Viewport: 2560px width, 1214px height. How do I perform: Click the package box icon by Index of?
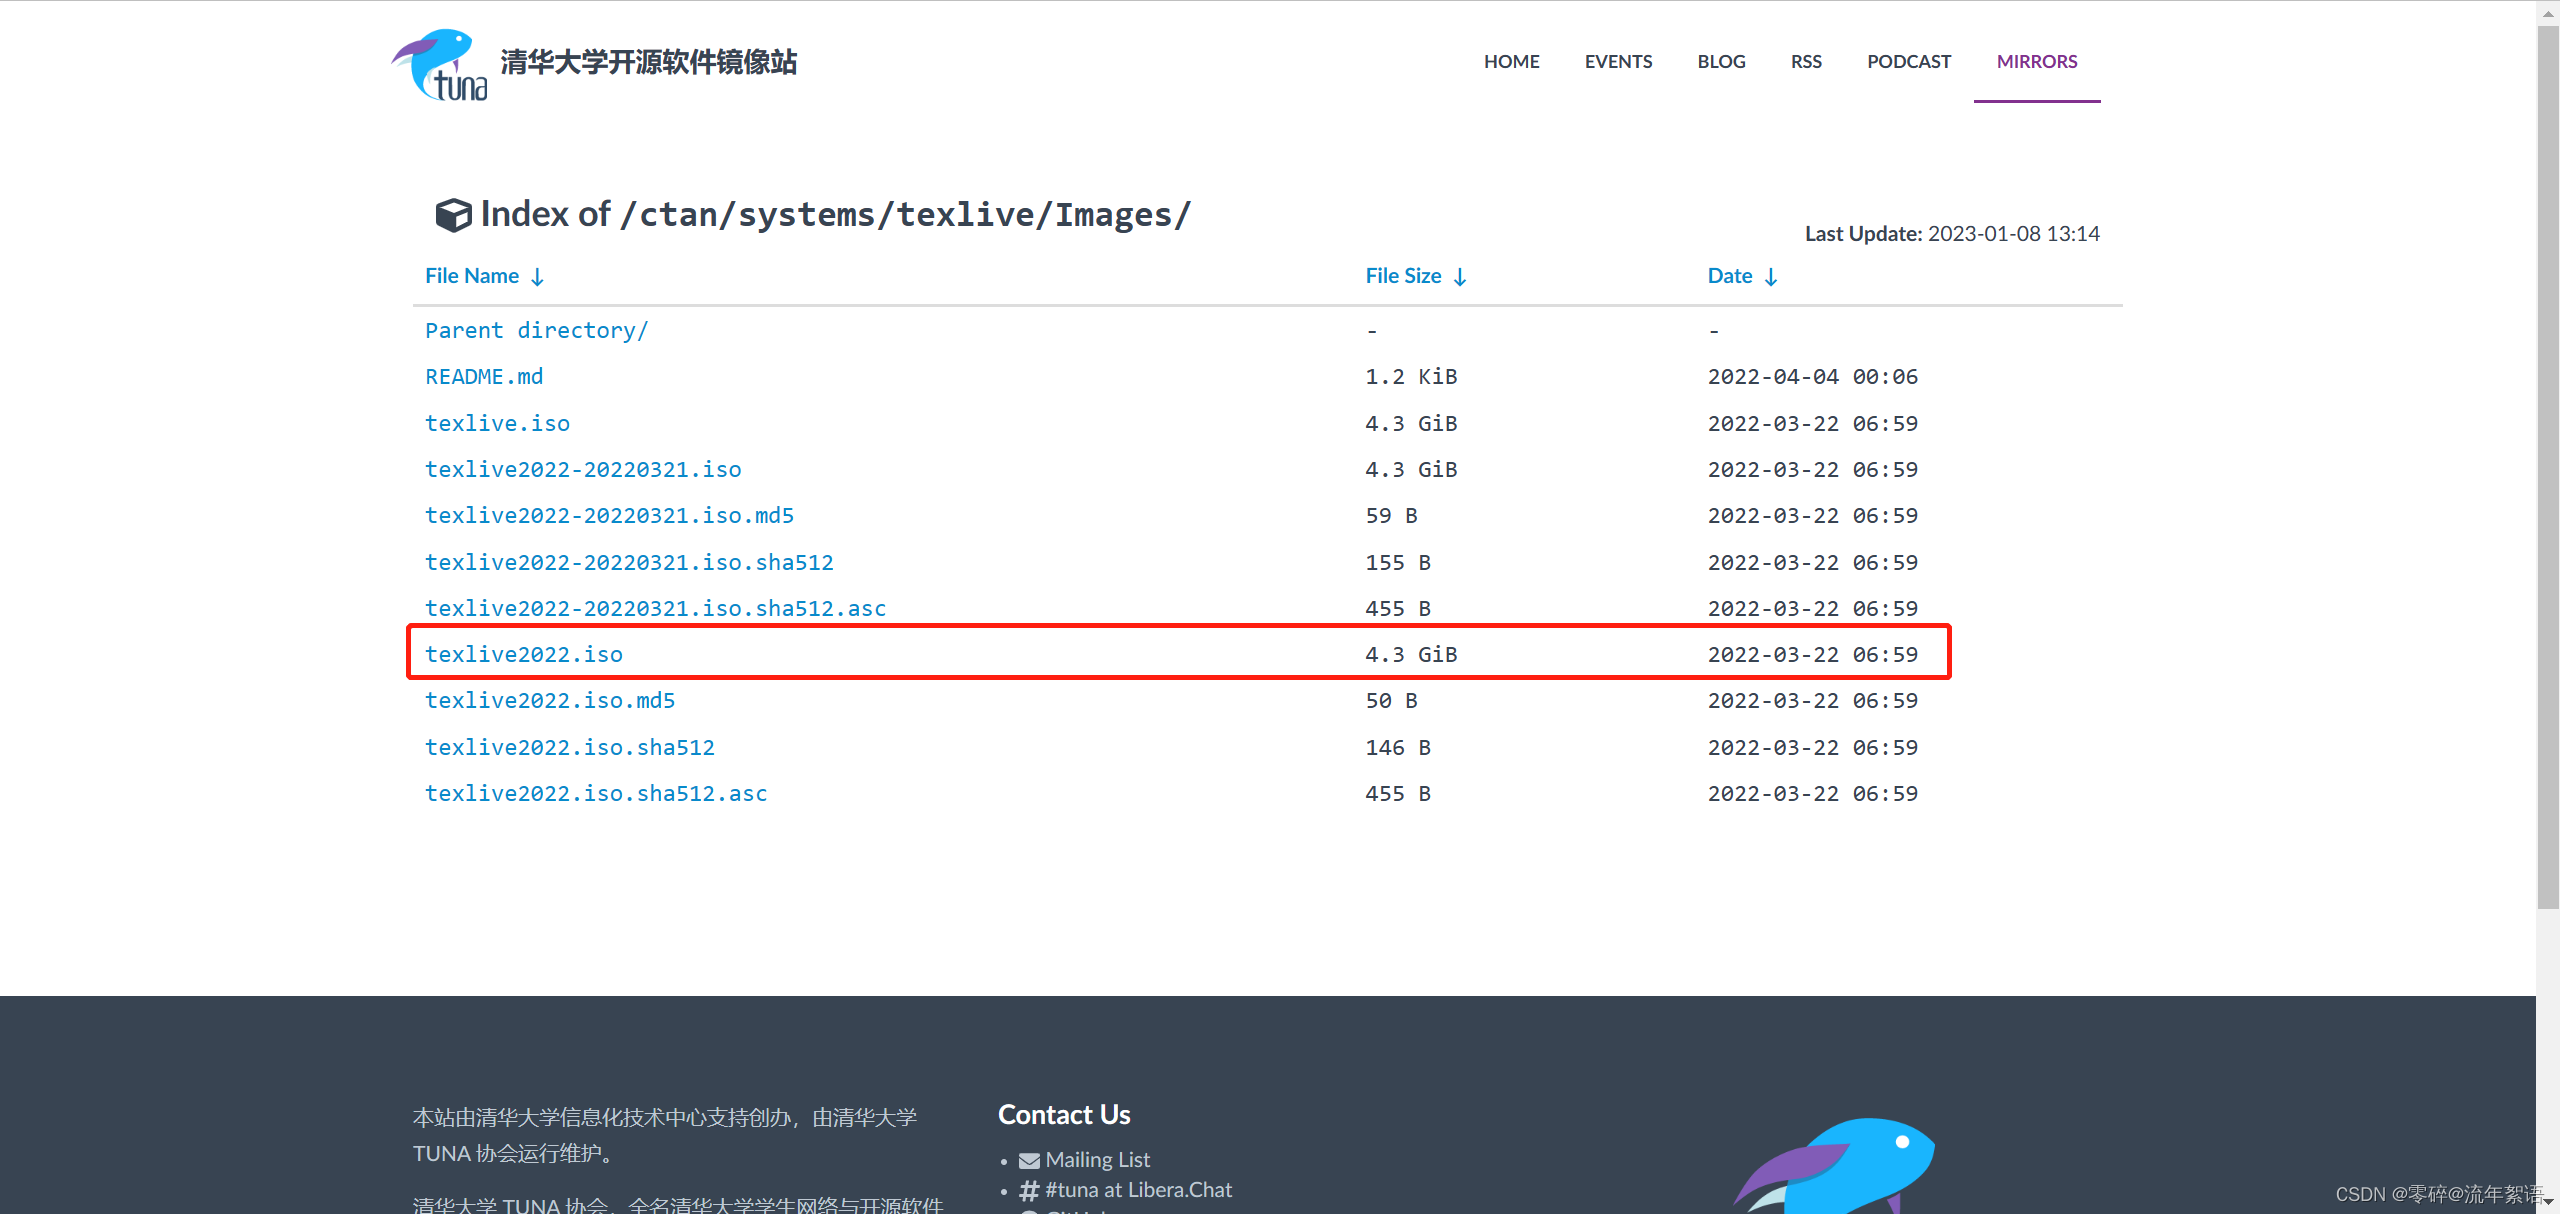pos(453,215)
